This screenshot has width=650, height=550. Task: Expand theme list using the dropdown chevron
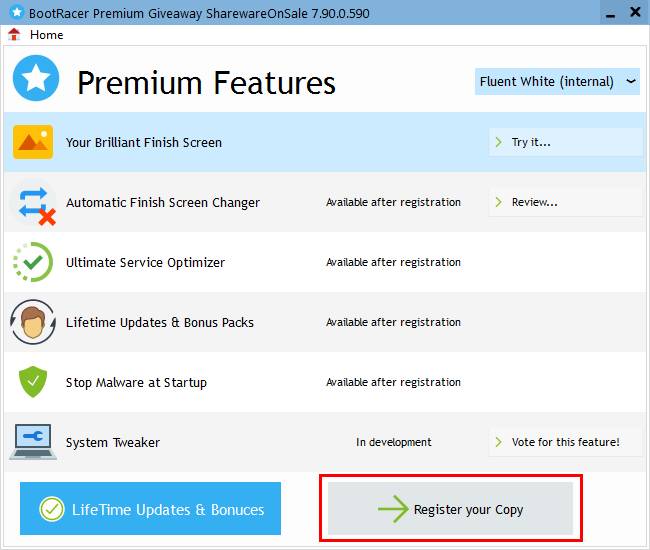tap(631, 81)
